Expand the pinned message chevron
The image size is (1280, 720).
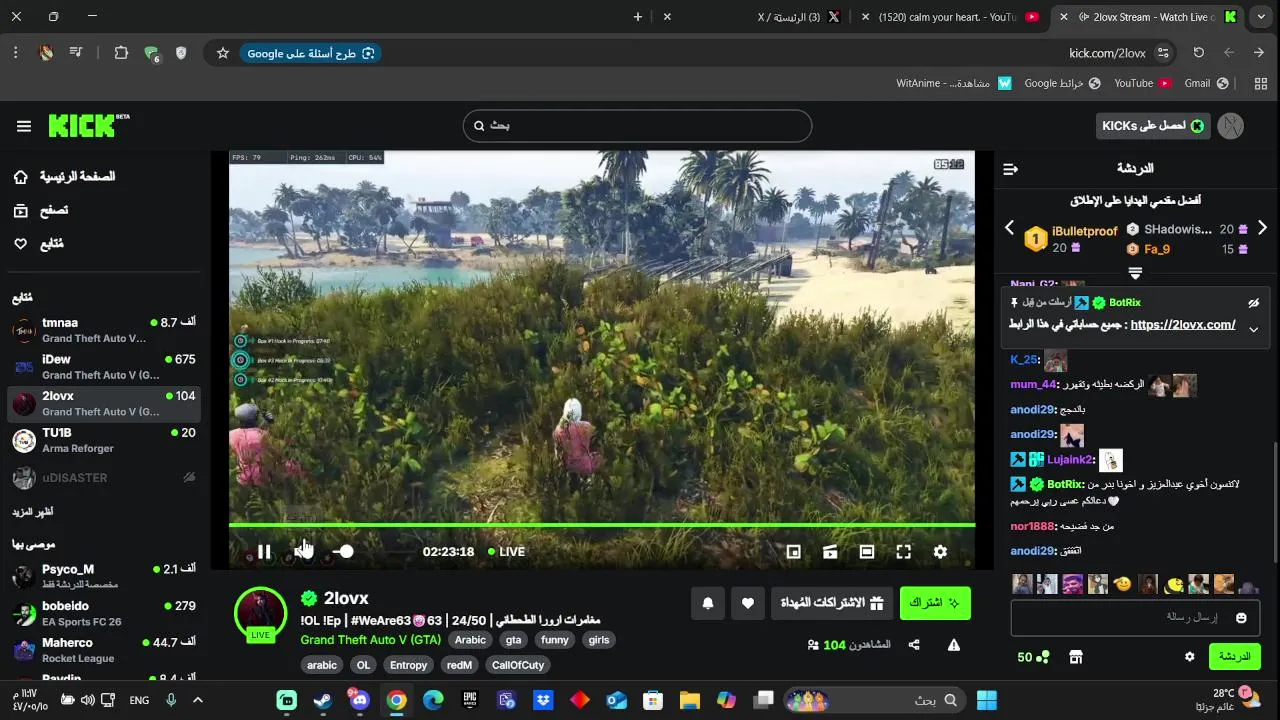click(x=1253, y=329)
